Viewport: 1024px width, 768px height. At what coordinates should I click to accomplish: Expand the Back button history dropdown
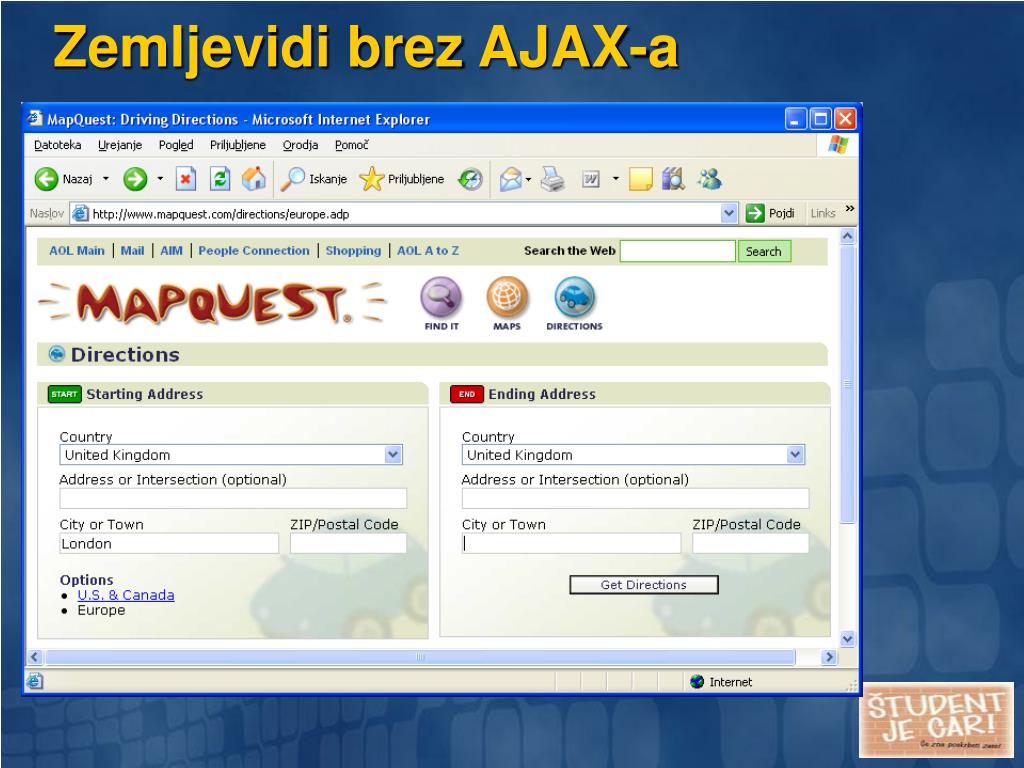coord(106,179)
